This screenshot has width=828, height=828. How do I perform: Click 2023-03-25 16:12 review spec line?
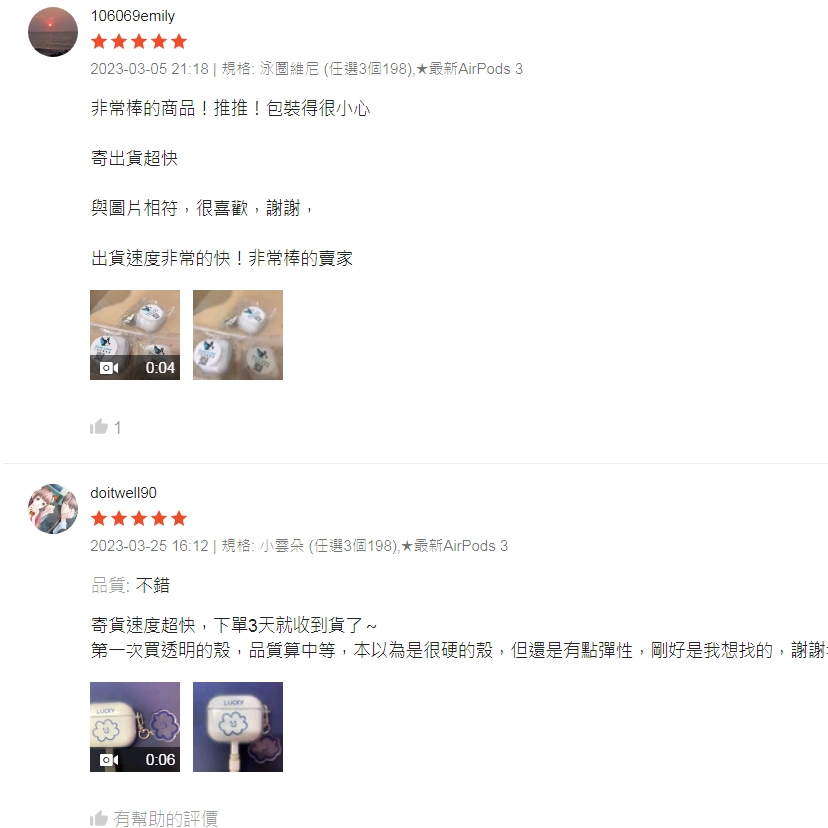click(x=299, y=545)
